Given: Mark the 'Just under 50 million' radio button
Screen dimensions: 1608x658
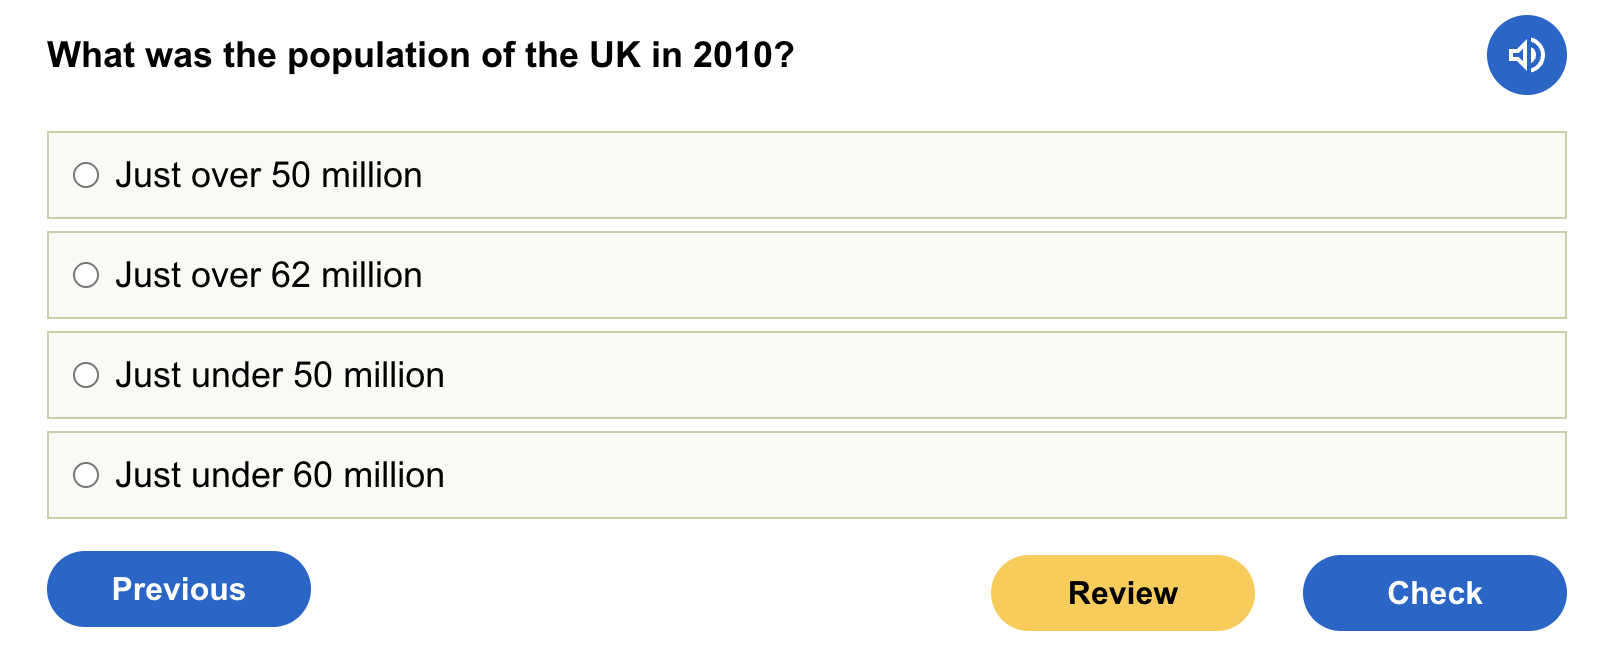Looking at the screenshot, I should [x=86, y=375].
